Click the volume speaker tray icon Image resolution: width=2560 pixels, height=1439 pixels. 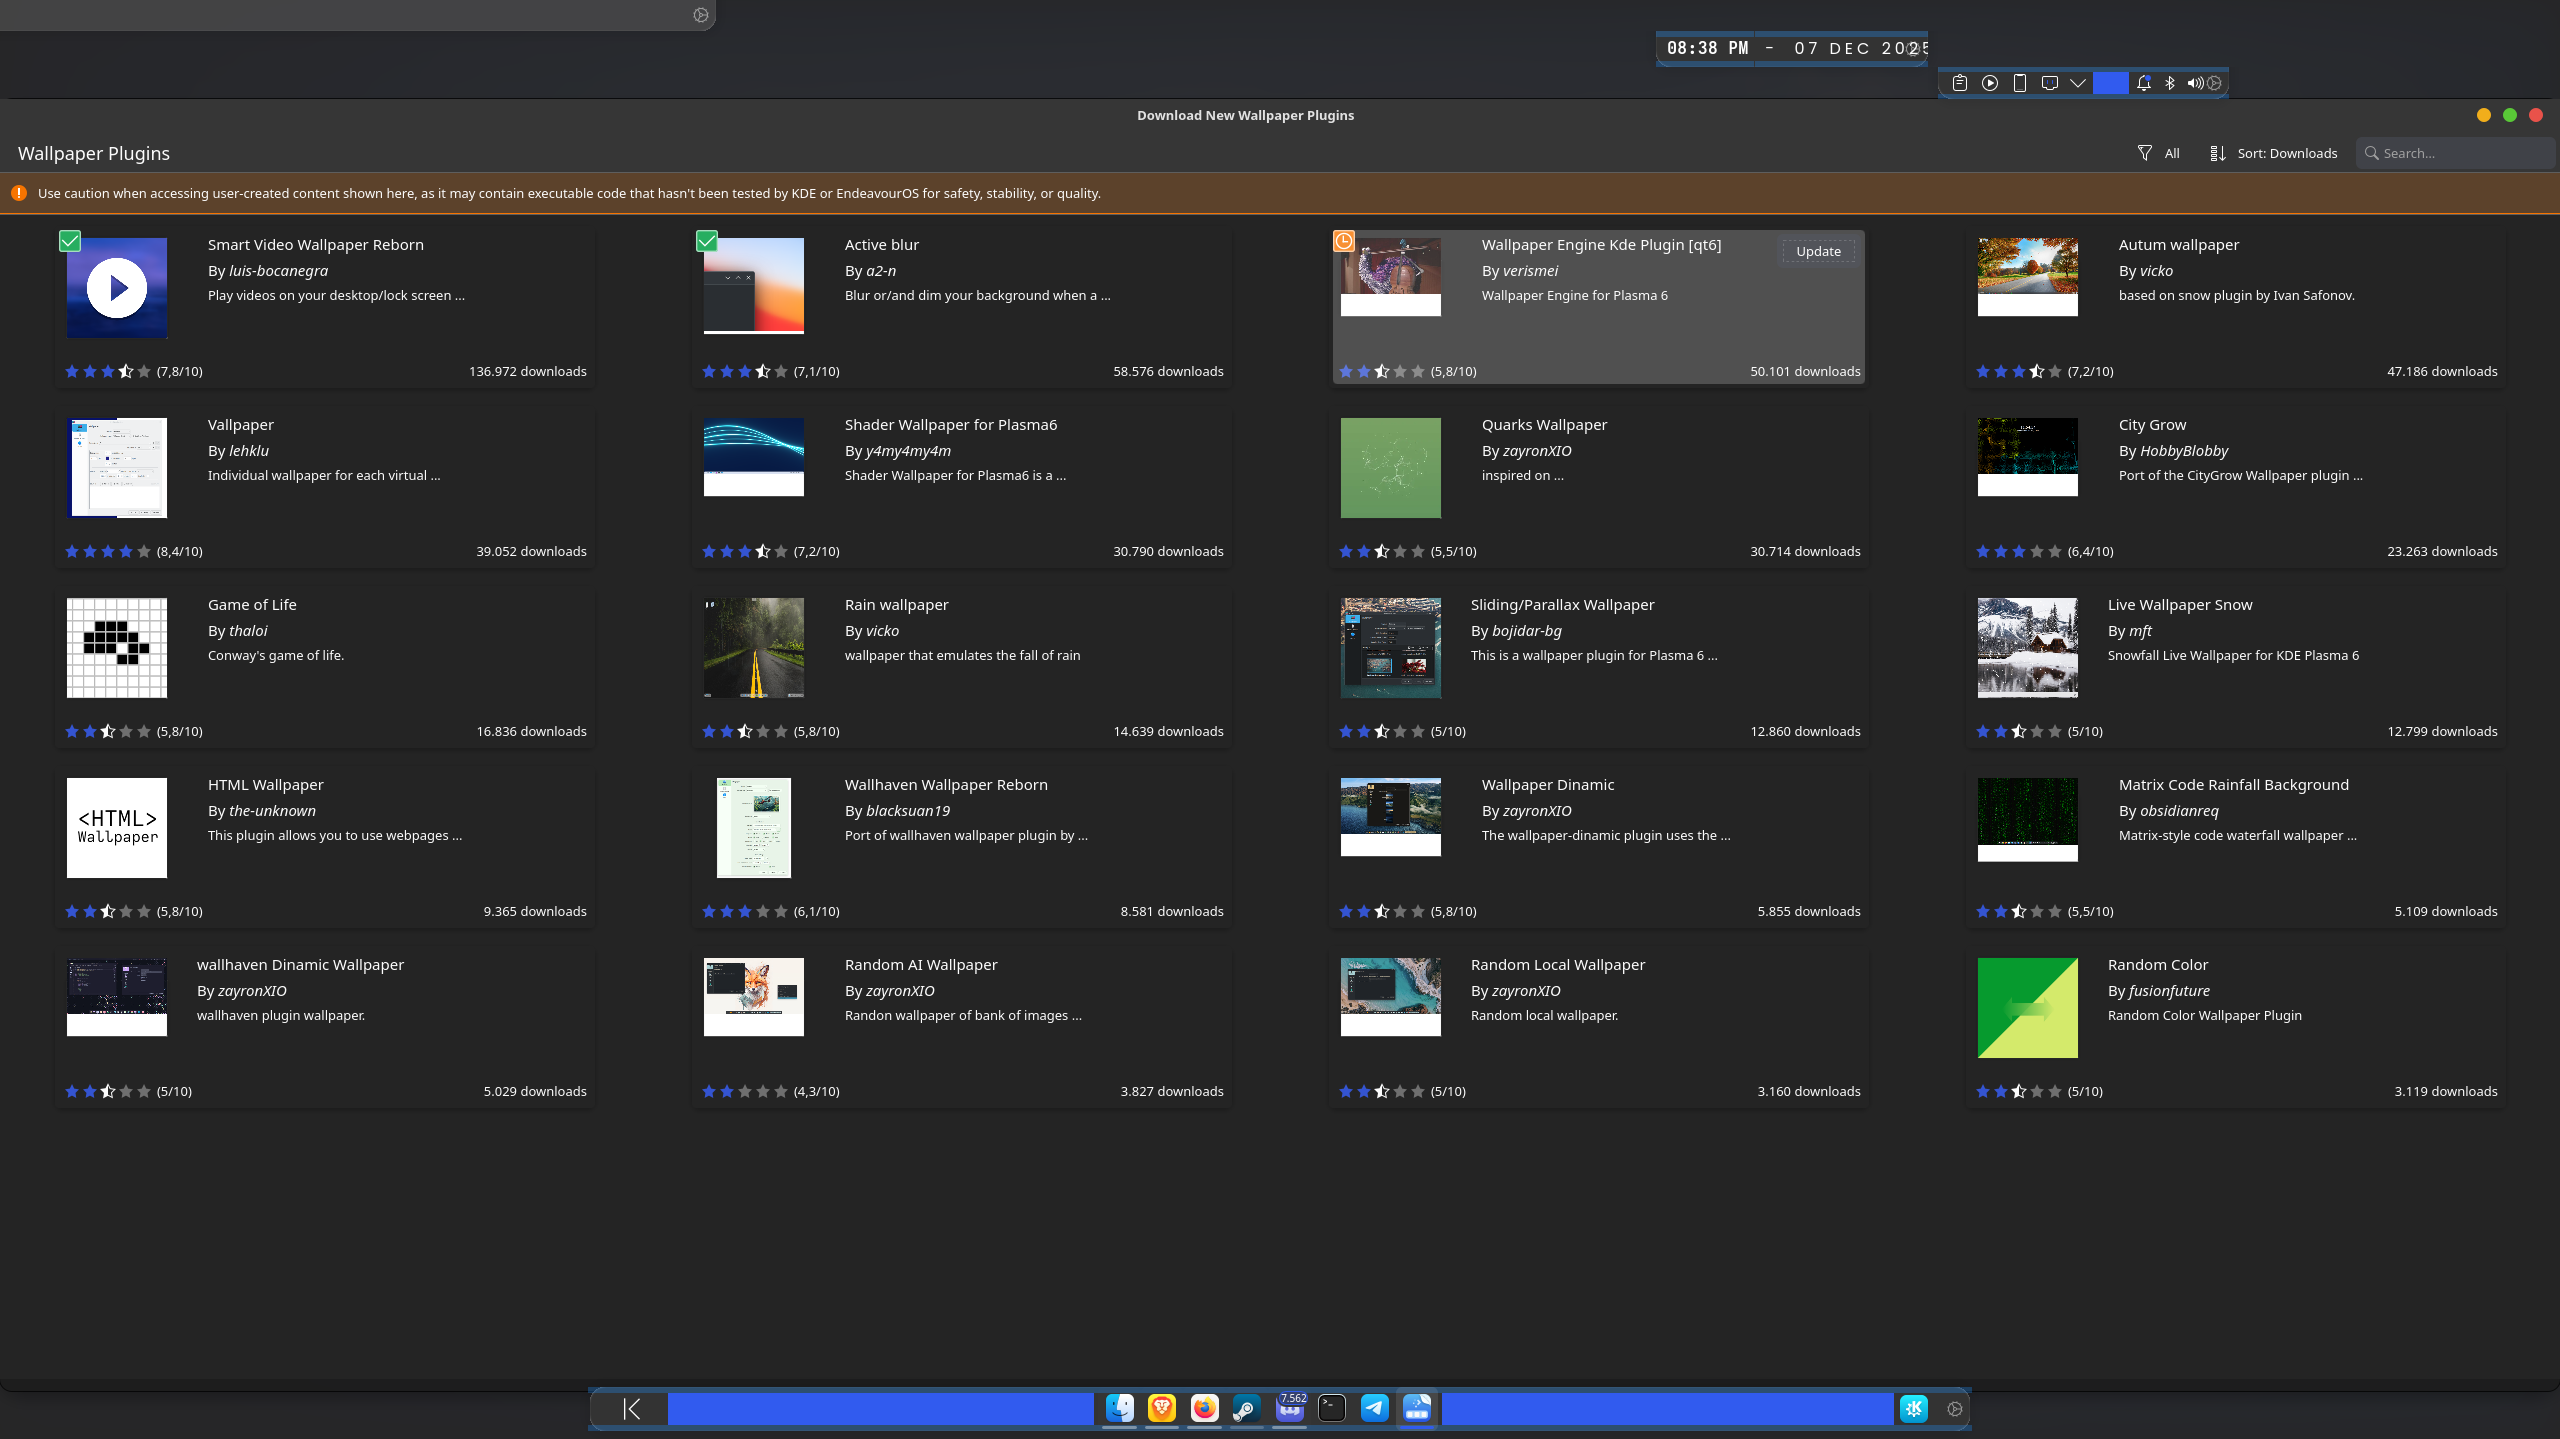pos(2194,83)
